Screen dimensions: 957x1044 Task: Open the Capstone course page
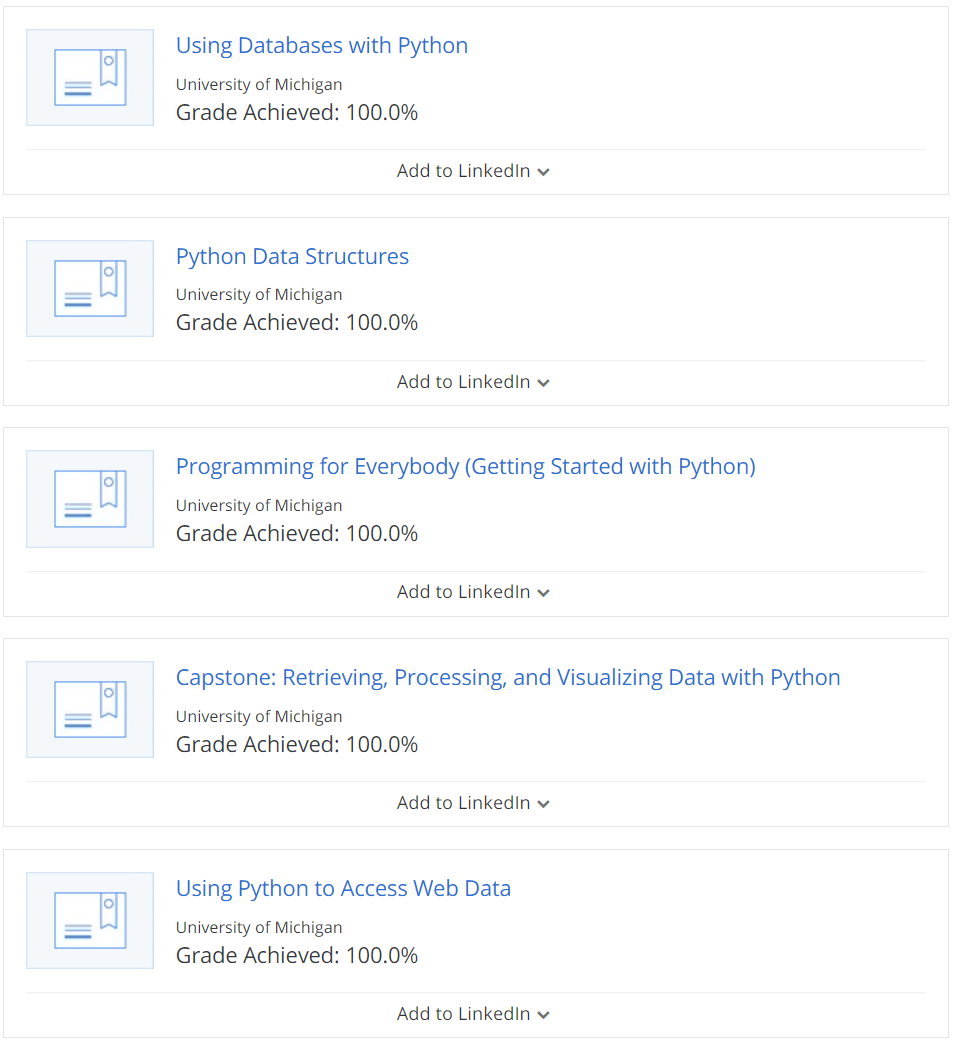[x=507, y=677]
